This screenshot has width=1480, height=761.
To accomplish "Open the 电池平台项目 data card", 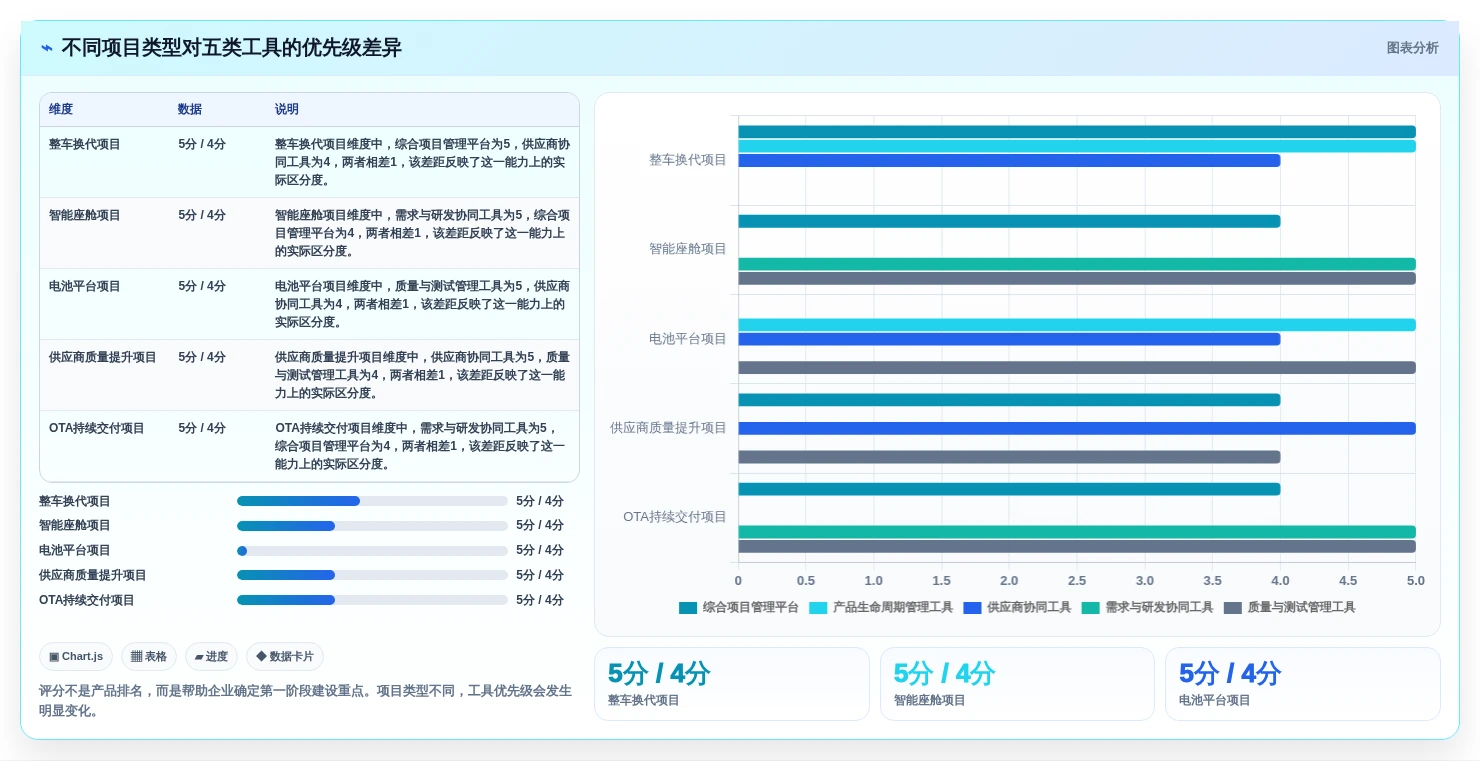I will 1303,684.
